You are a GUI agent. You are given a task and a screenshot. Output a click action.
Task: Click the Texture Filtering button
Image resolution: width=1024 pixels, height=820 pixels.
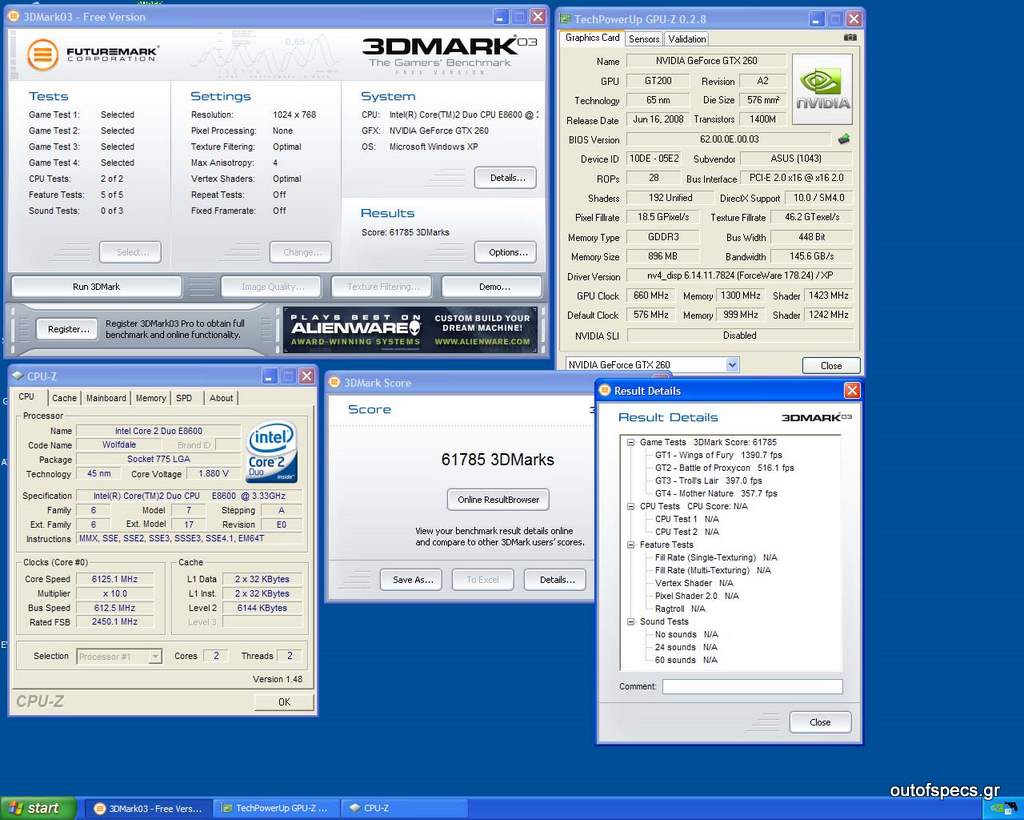[x=382, y=287]
